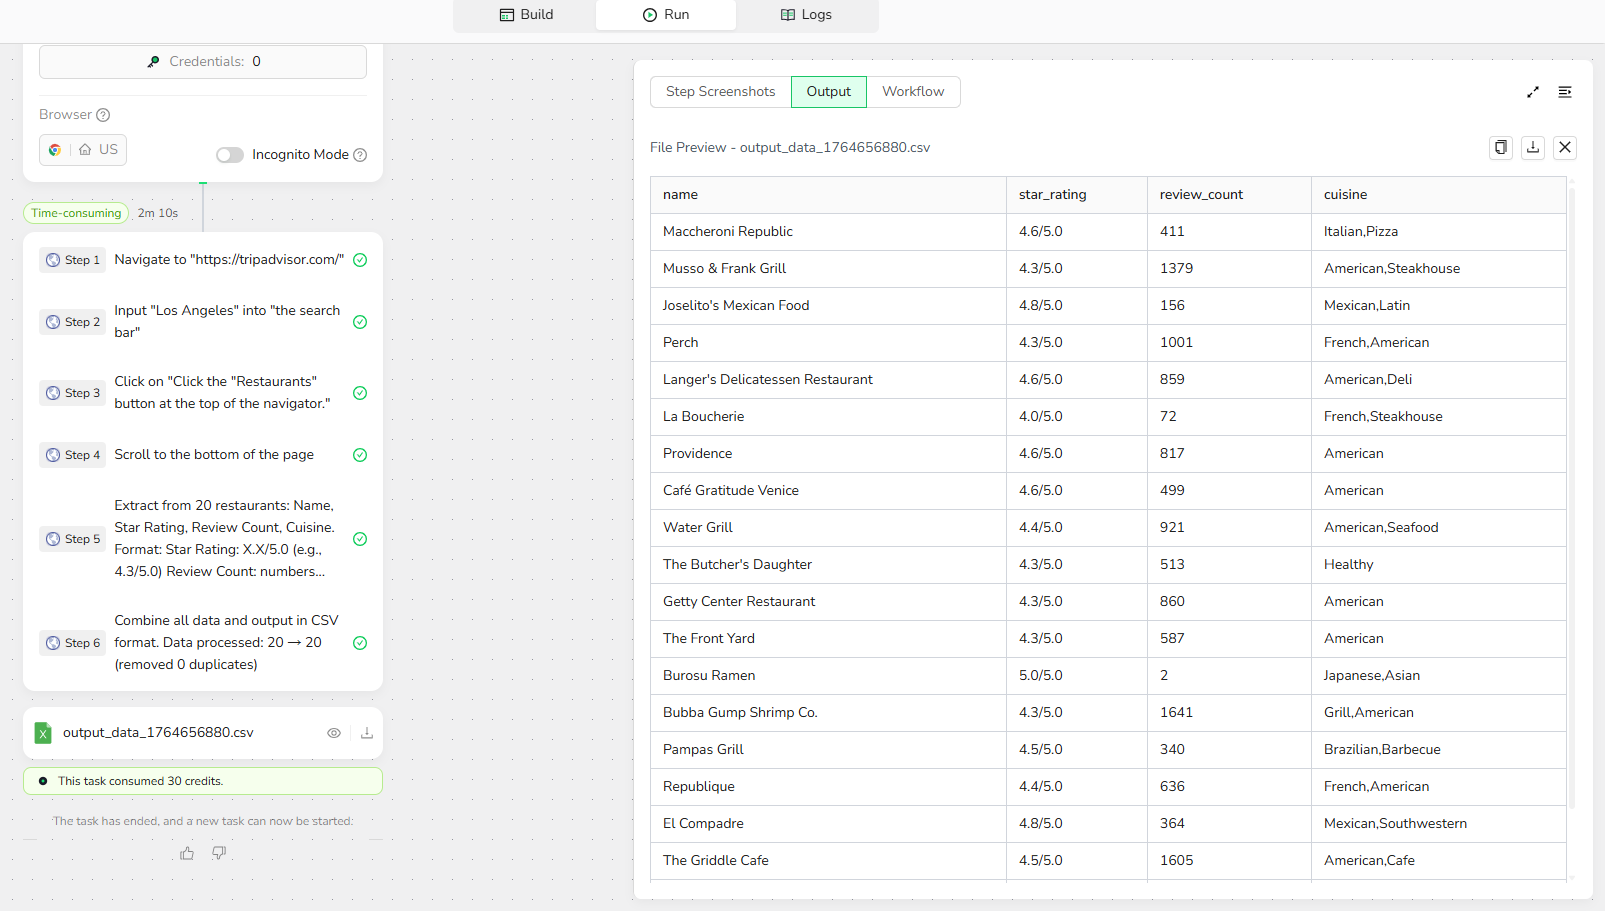Screen dimensions: 1605x911
Task: Select the Step Screenshots tab
Action: coord(719,91)
